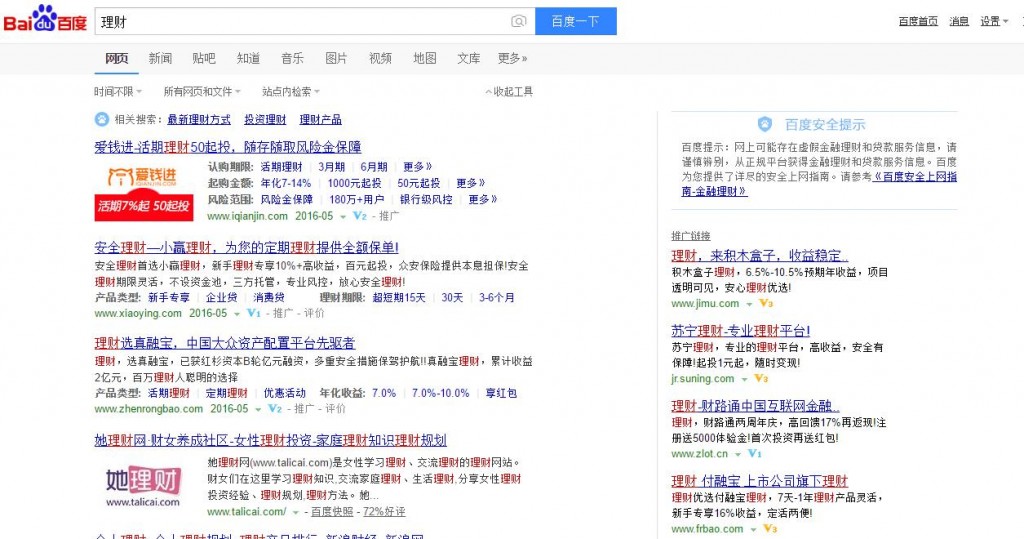
Task: Click 评价 link beside www.xiaoying.com
Action: point(314,313)
